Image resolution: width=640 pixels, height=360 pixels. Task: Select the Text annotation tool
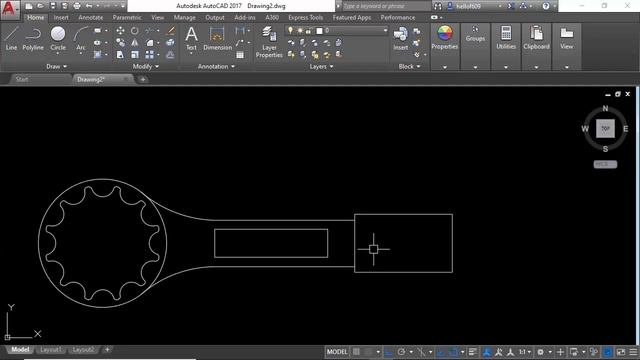pyautogui.click(x=191, y=38)
